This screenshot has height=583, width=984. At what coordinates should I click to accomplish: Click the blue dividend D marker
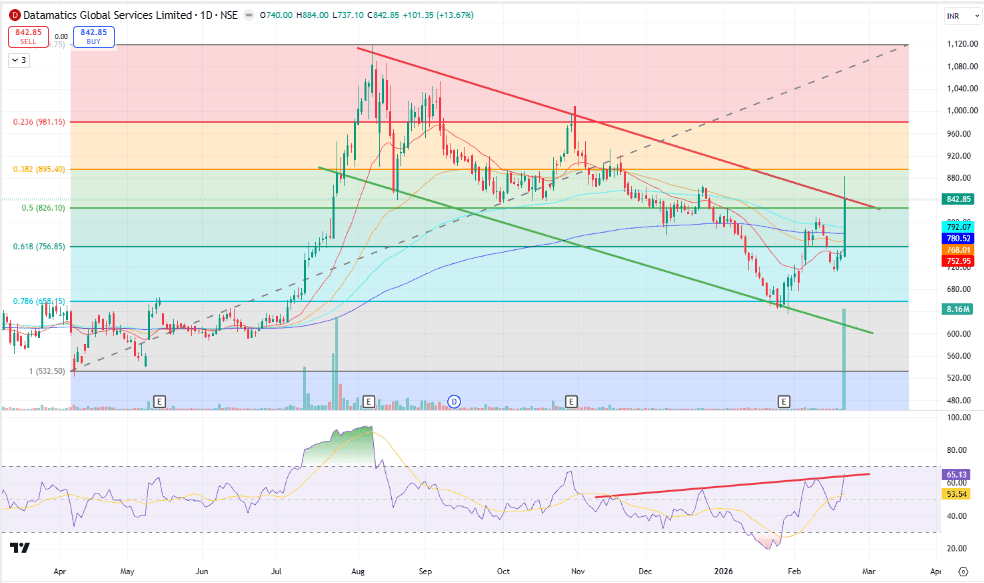coord(454,401)
